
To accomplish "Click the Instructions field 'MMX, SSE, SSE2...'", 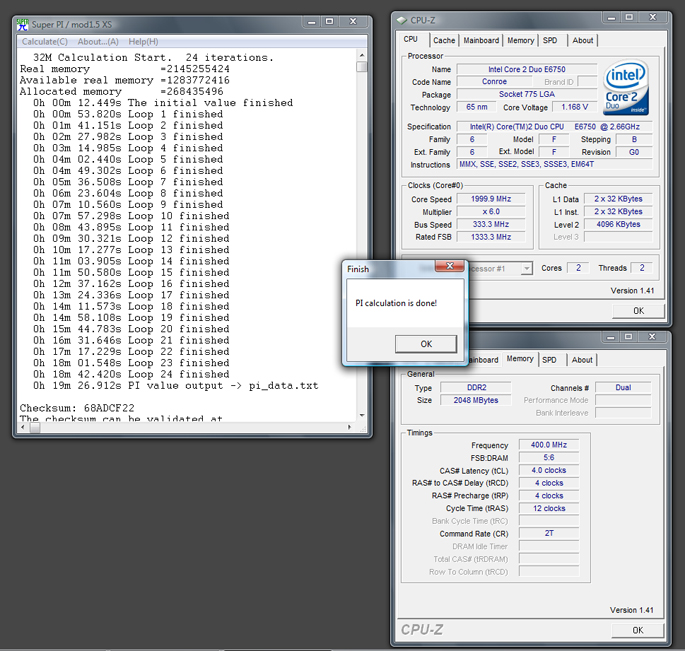I will point(555,164).
